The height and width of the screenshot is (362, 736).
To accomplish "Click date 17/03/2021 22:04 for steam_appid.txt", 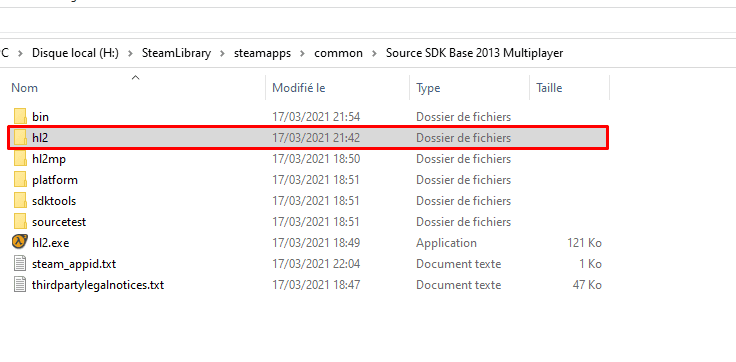I will coord(316,264).
